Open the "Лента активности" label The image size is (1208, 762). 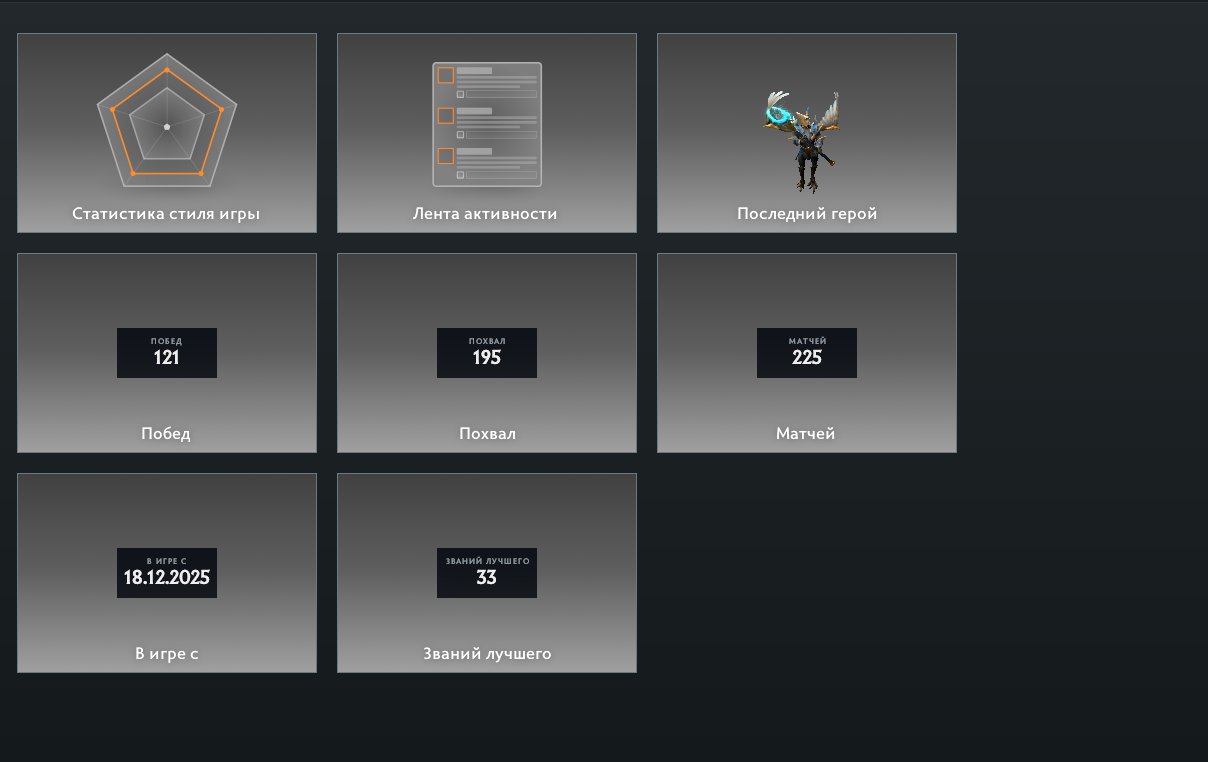485,213
